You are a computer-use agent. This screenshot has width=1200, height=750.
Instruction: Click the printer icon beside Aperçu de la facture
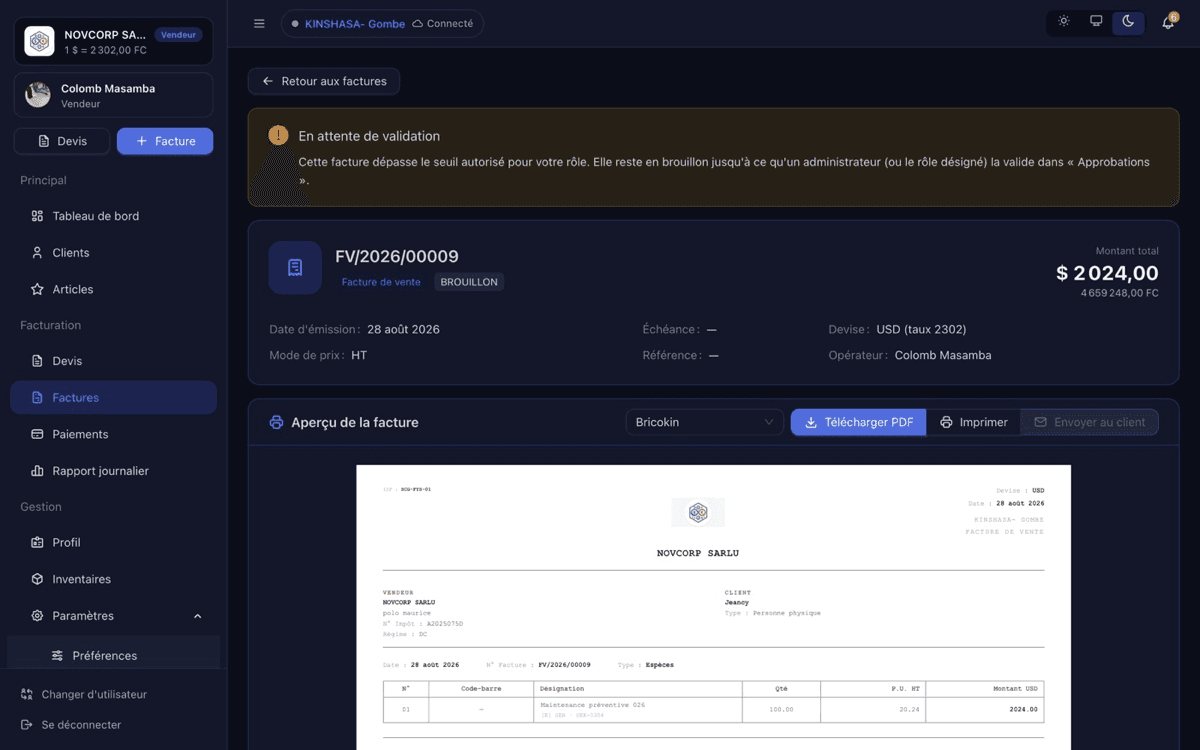[x=277, y=422]
